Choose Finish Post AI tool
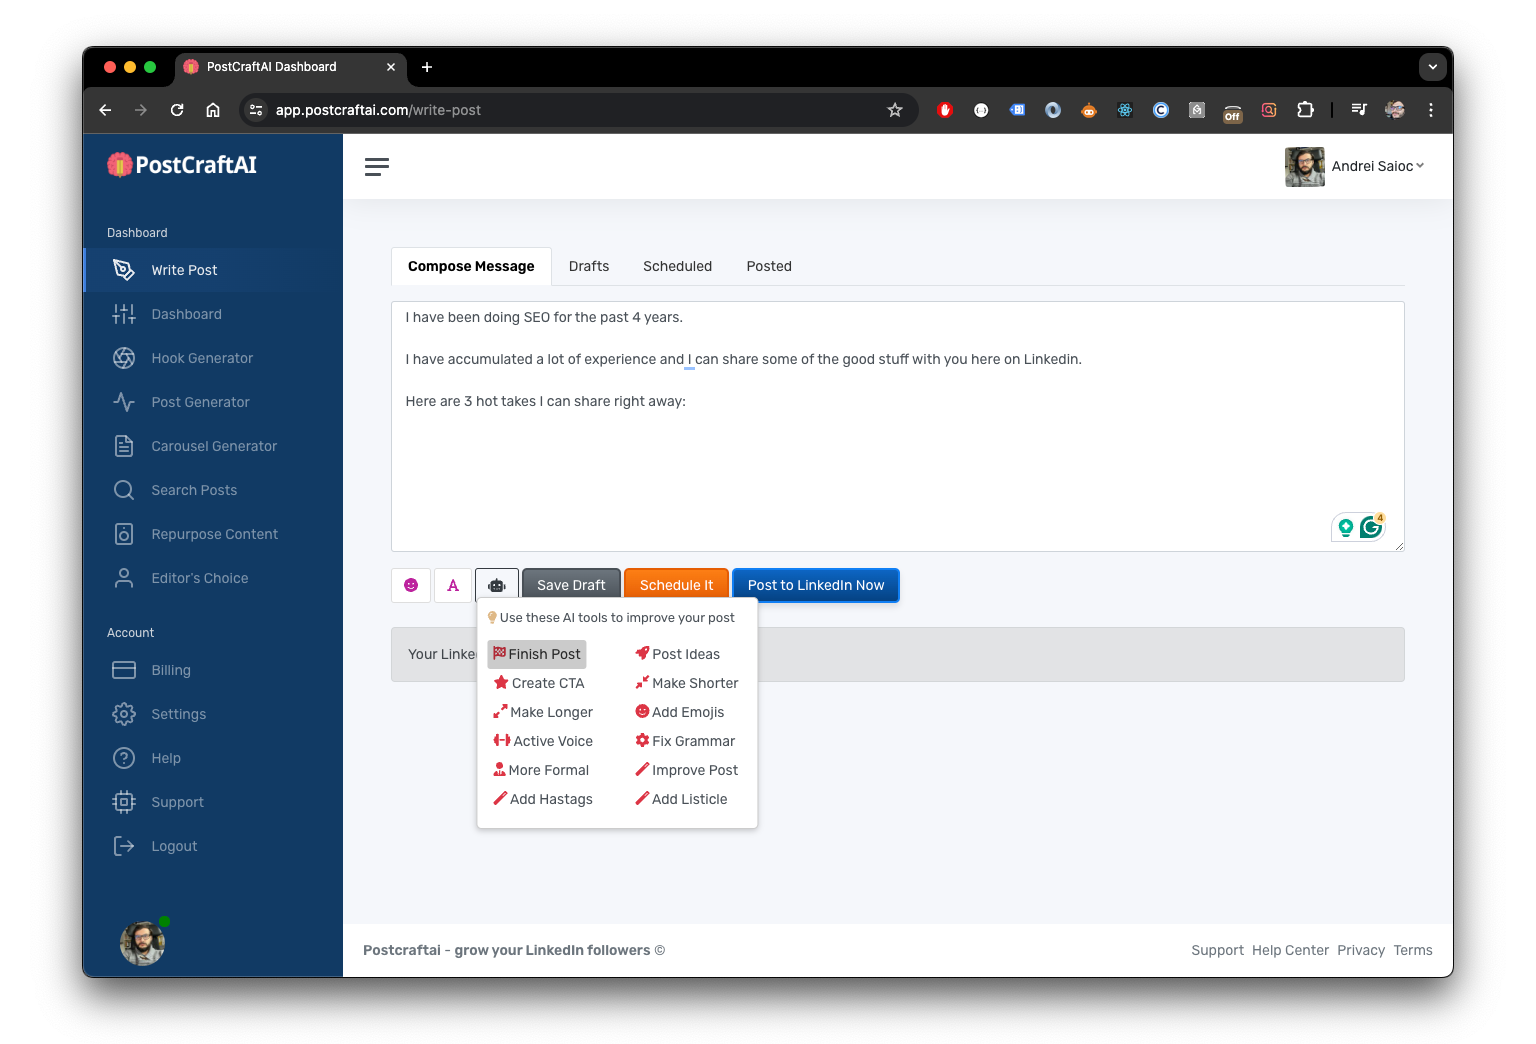This screenshot has height=1044, width=1536. pyautogui.click(x=537, y=654)
